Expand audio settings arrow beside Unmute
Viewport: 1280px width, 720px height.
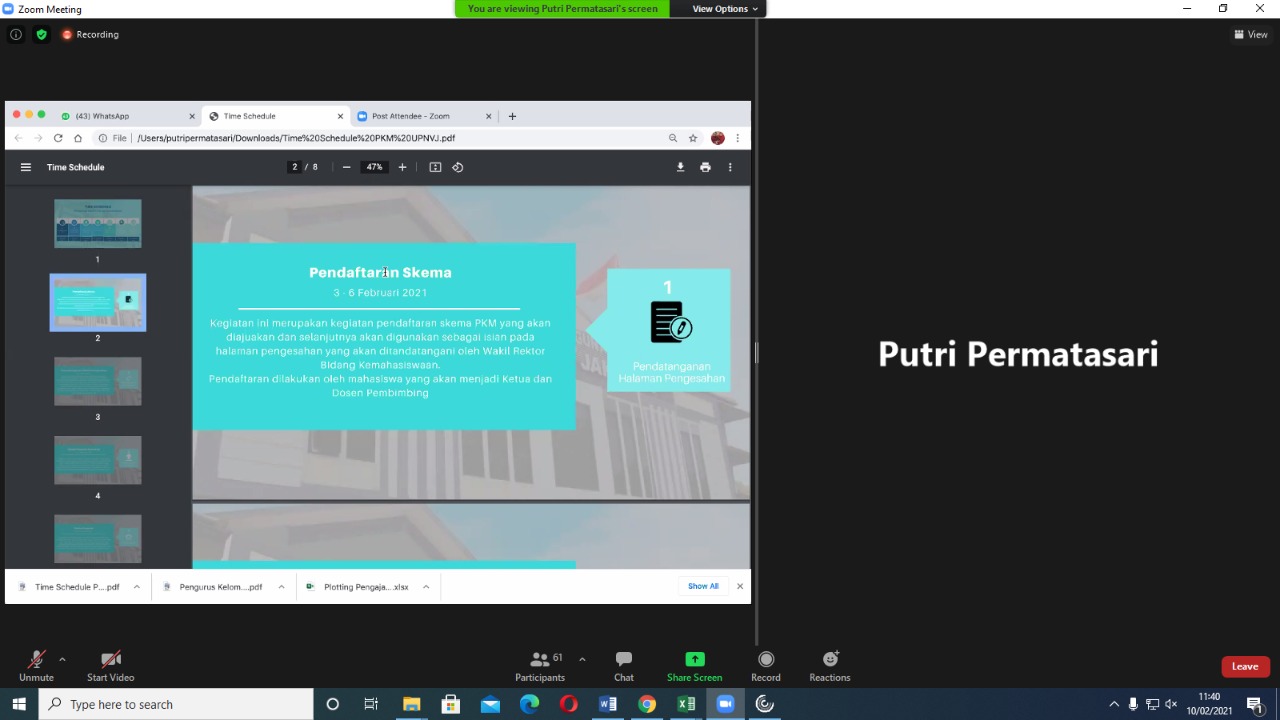pos(62,659)
